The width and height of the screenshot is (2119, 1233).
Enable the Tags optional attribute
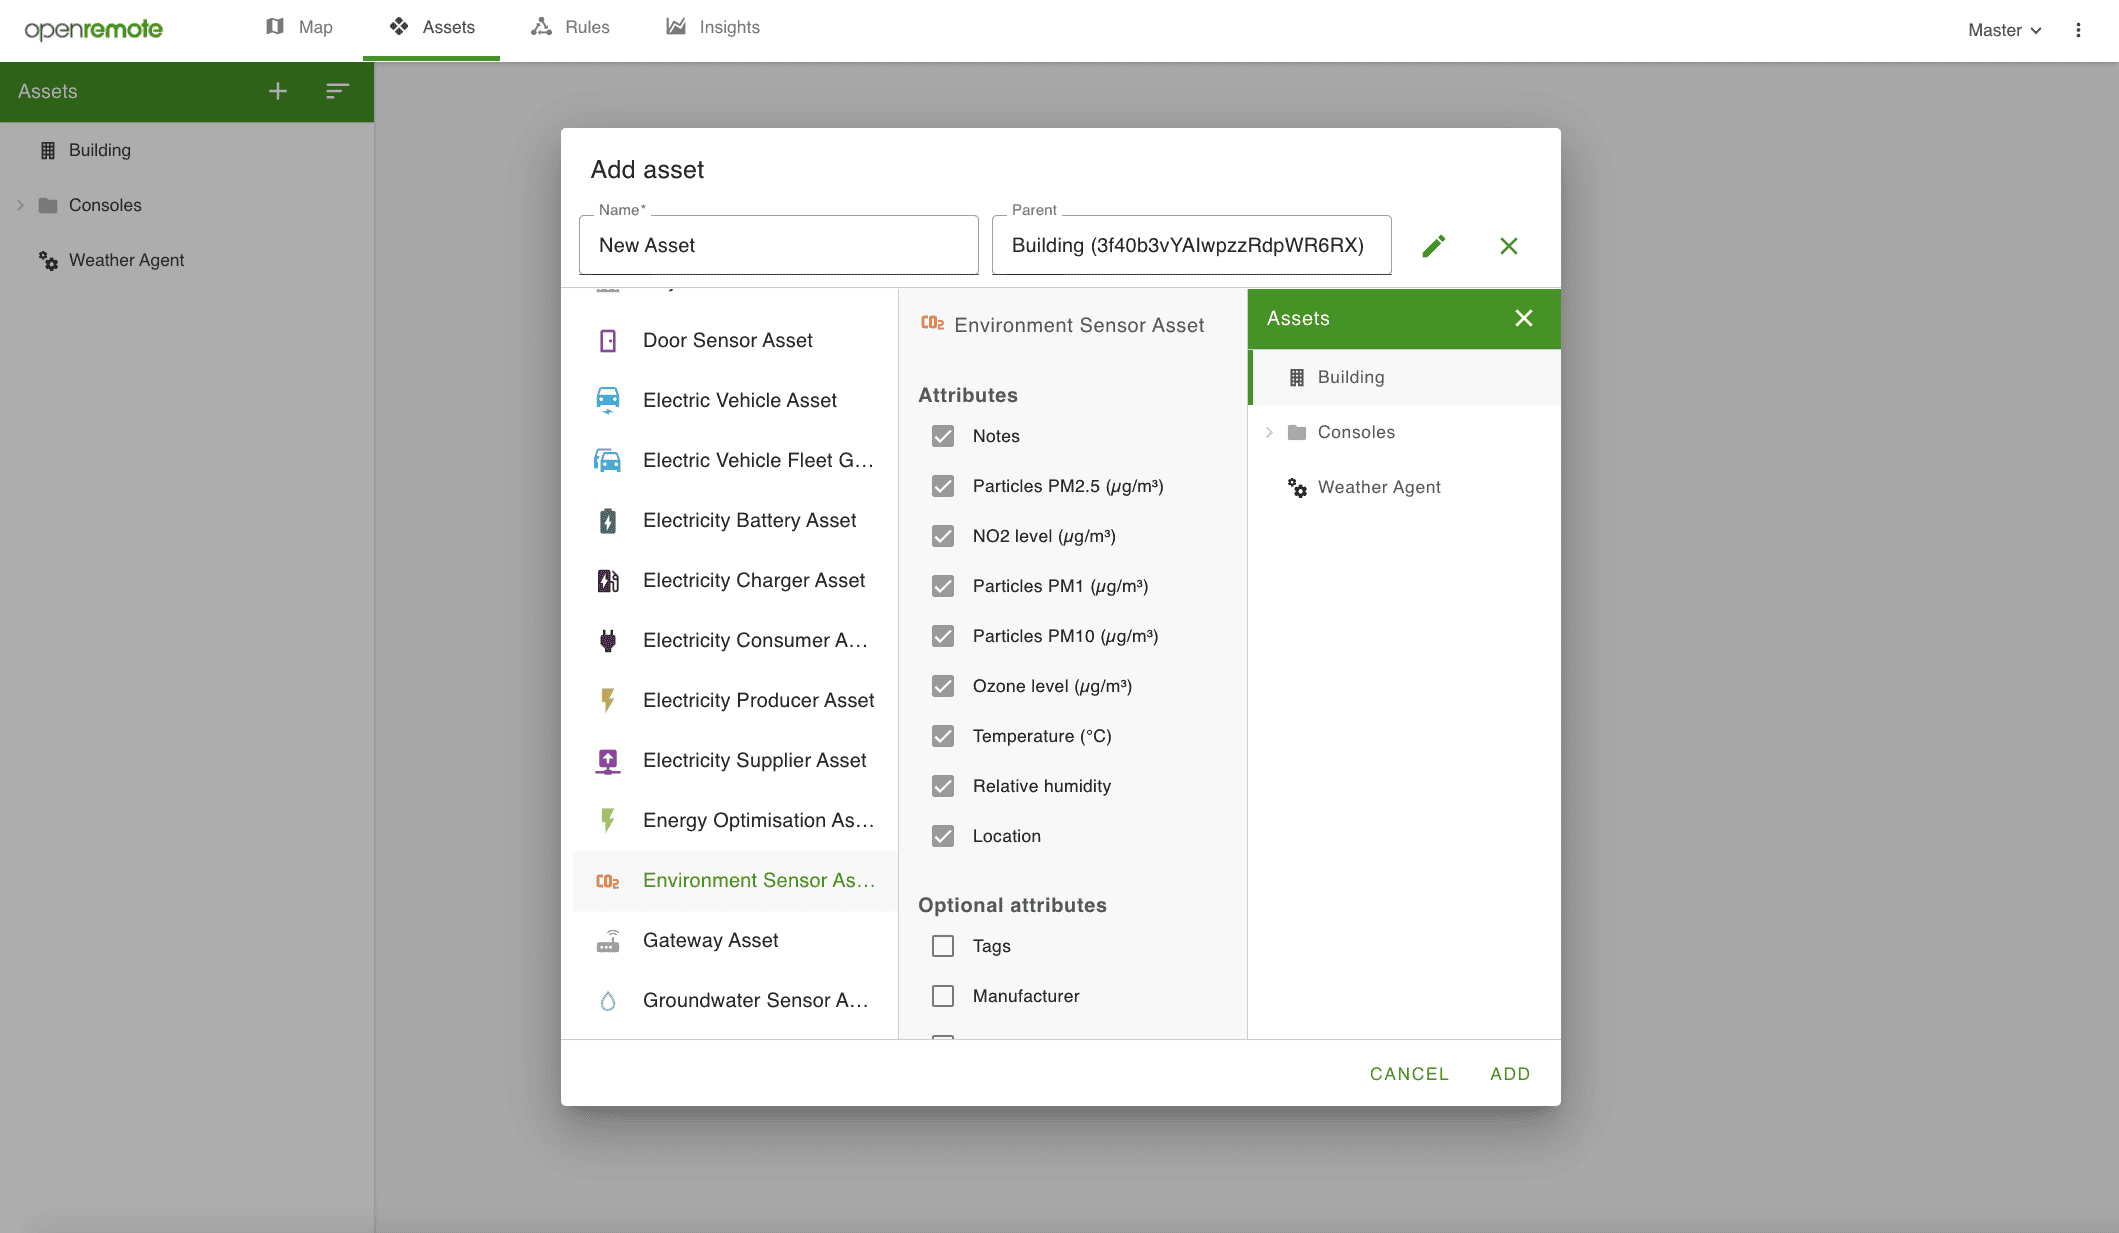tap(943, 946)
